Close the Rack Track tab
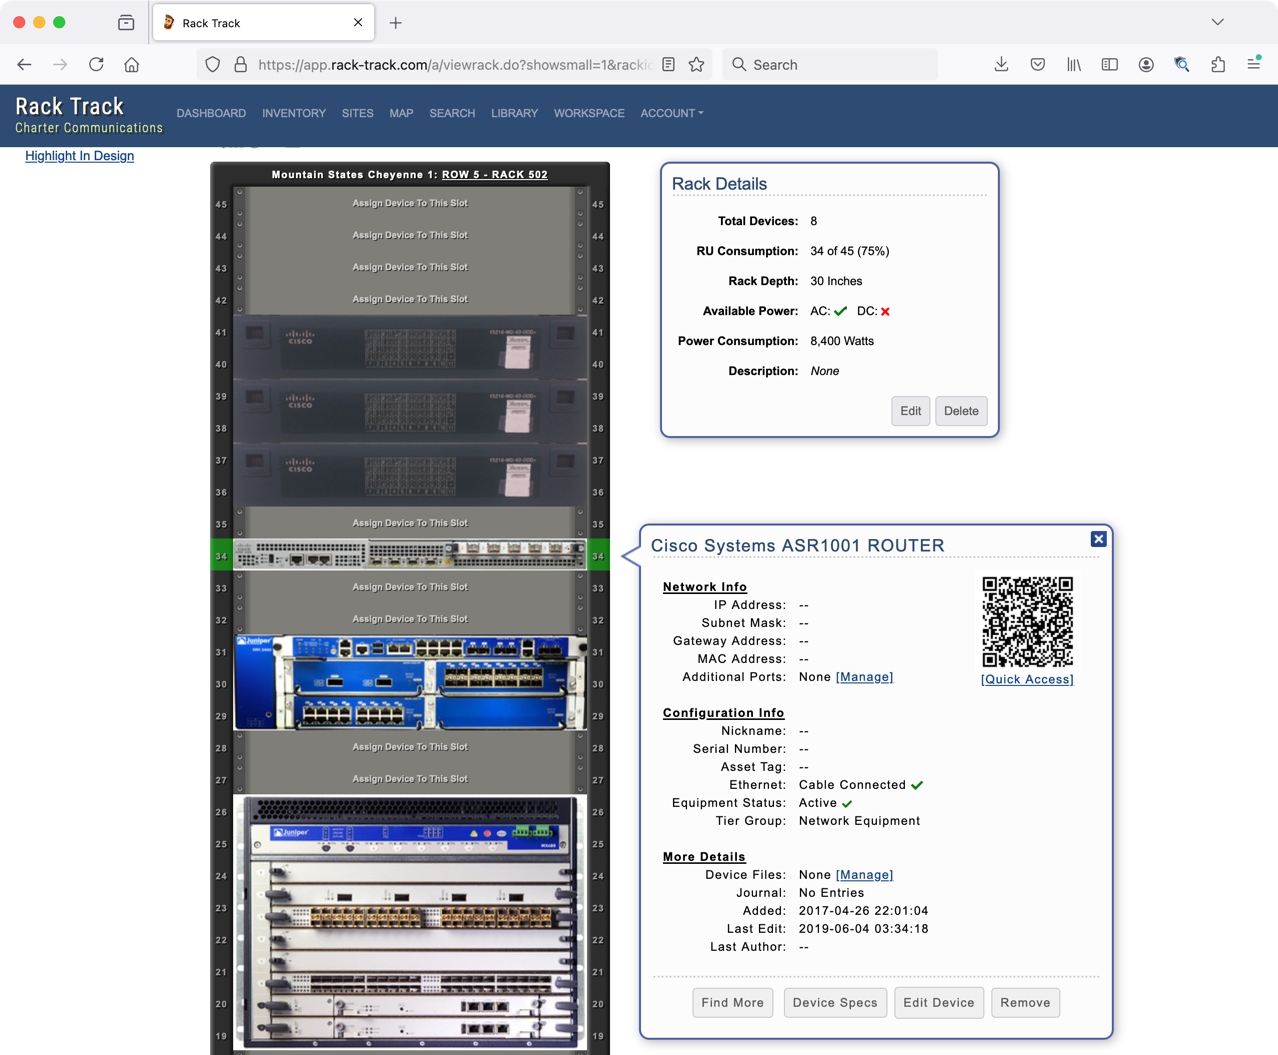The height and width of the screenshot is (1055, 1278). point(358,22)
